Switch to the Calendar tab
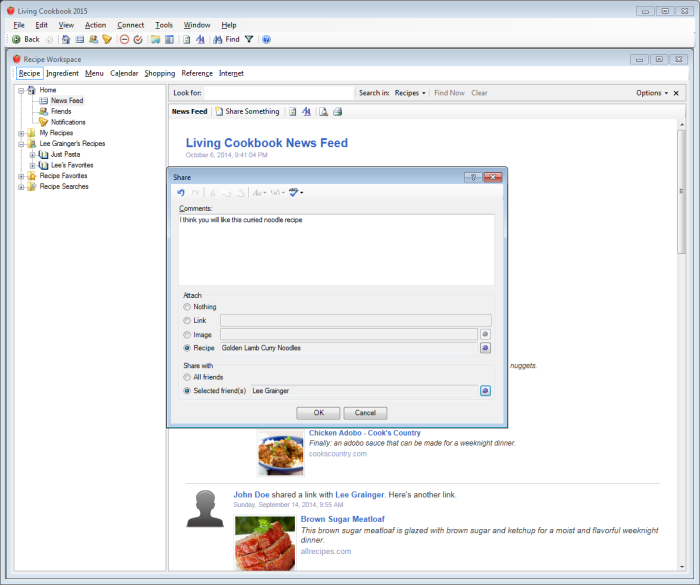The height and width of the screenshot is (585, 700). coord(124,73)
